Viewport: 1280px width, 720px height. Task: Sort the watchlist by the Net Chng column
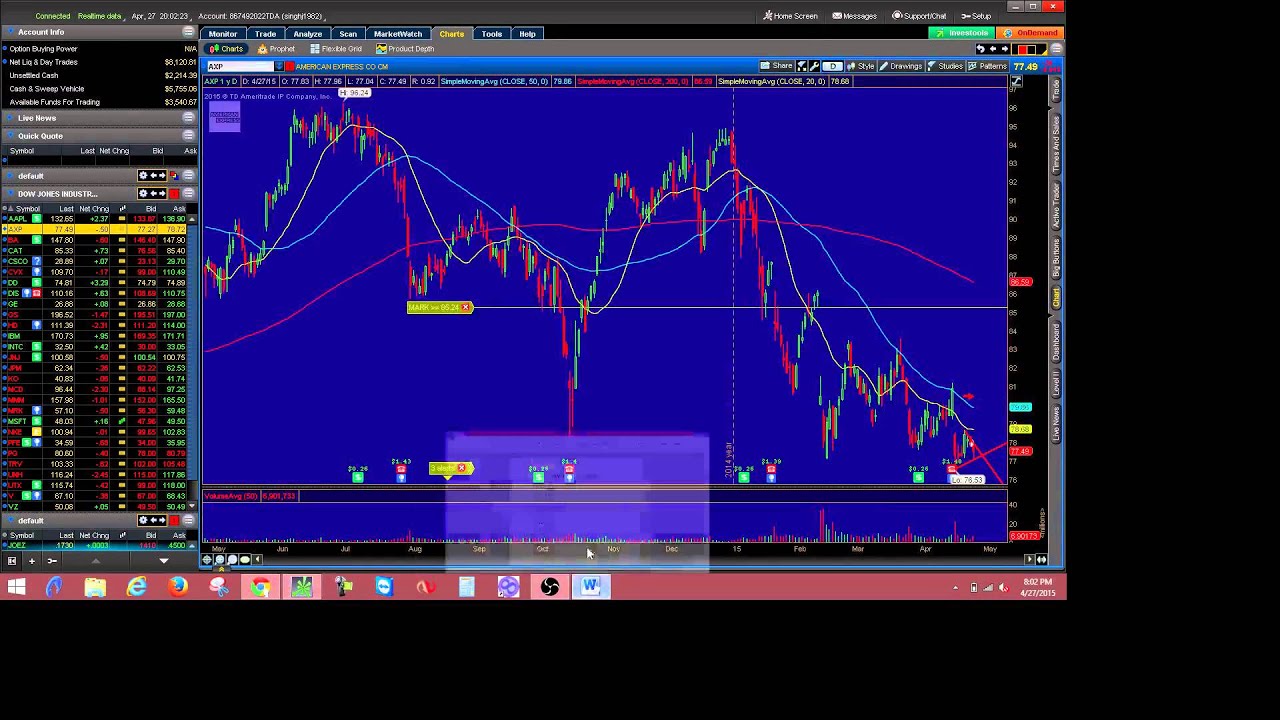(95, 209)
